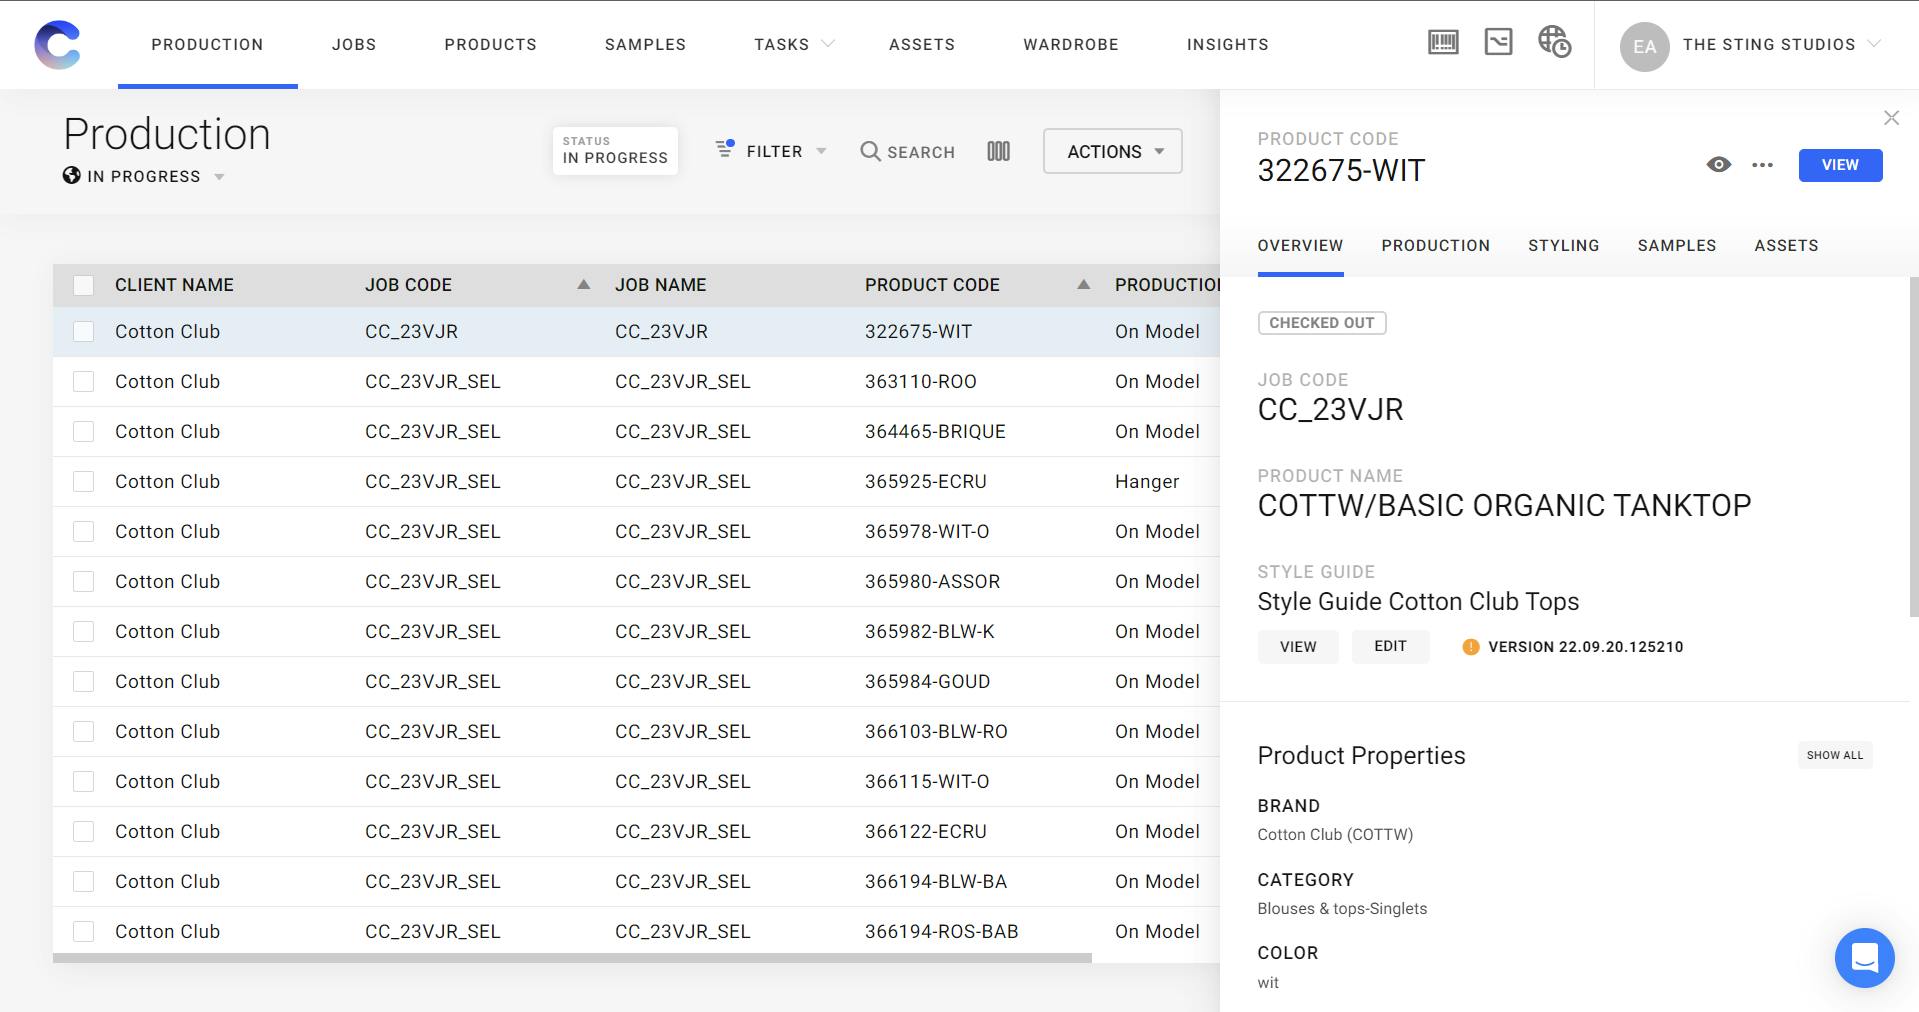Toggle the select-all header checkbox
The image size is (1919, 1012).
pyautogui.click(x=84, y=286)
